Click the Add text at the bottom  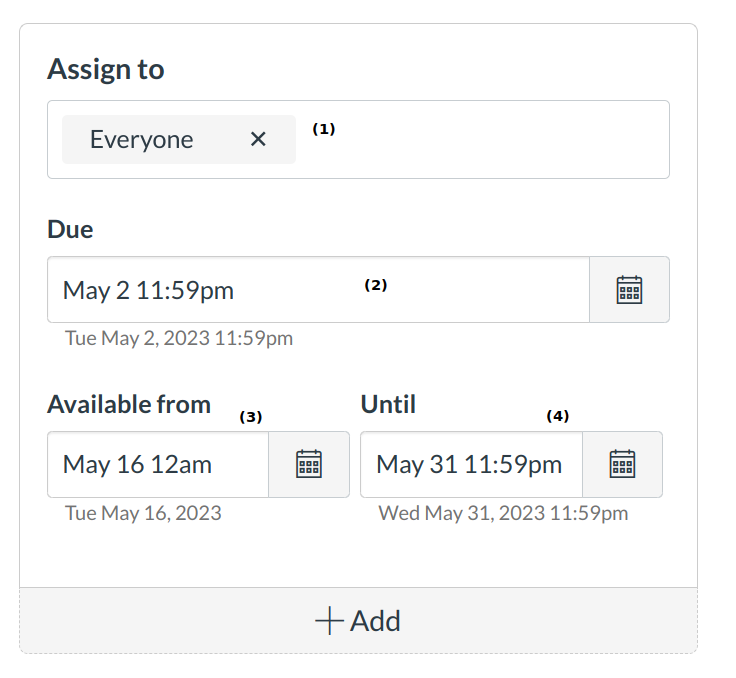(375, 621)
